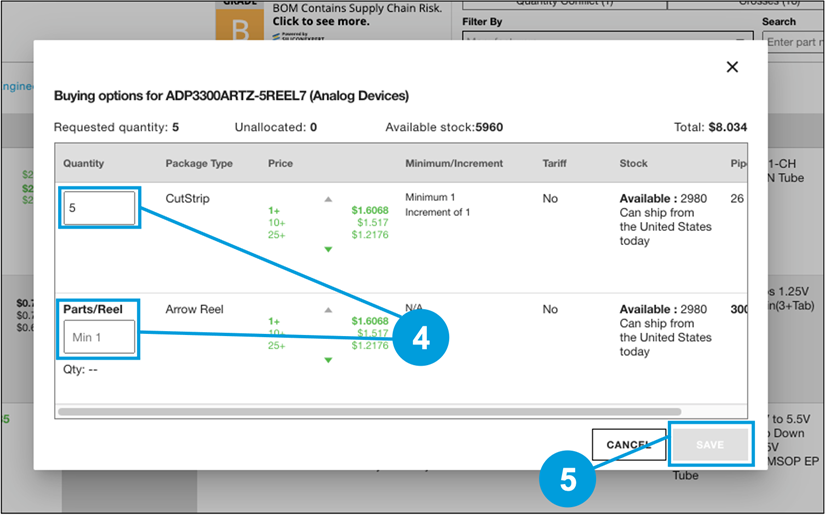Open the 'Click to see more' link

click(321, 21)
